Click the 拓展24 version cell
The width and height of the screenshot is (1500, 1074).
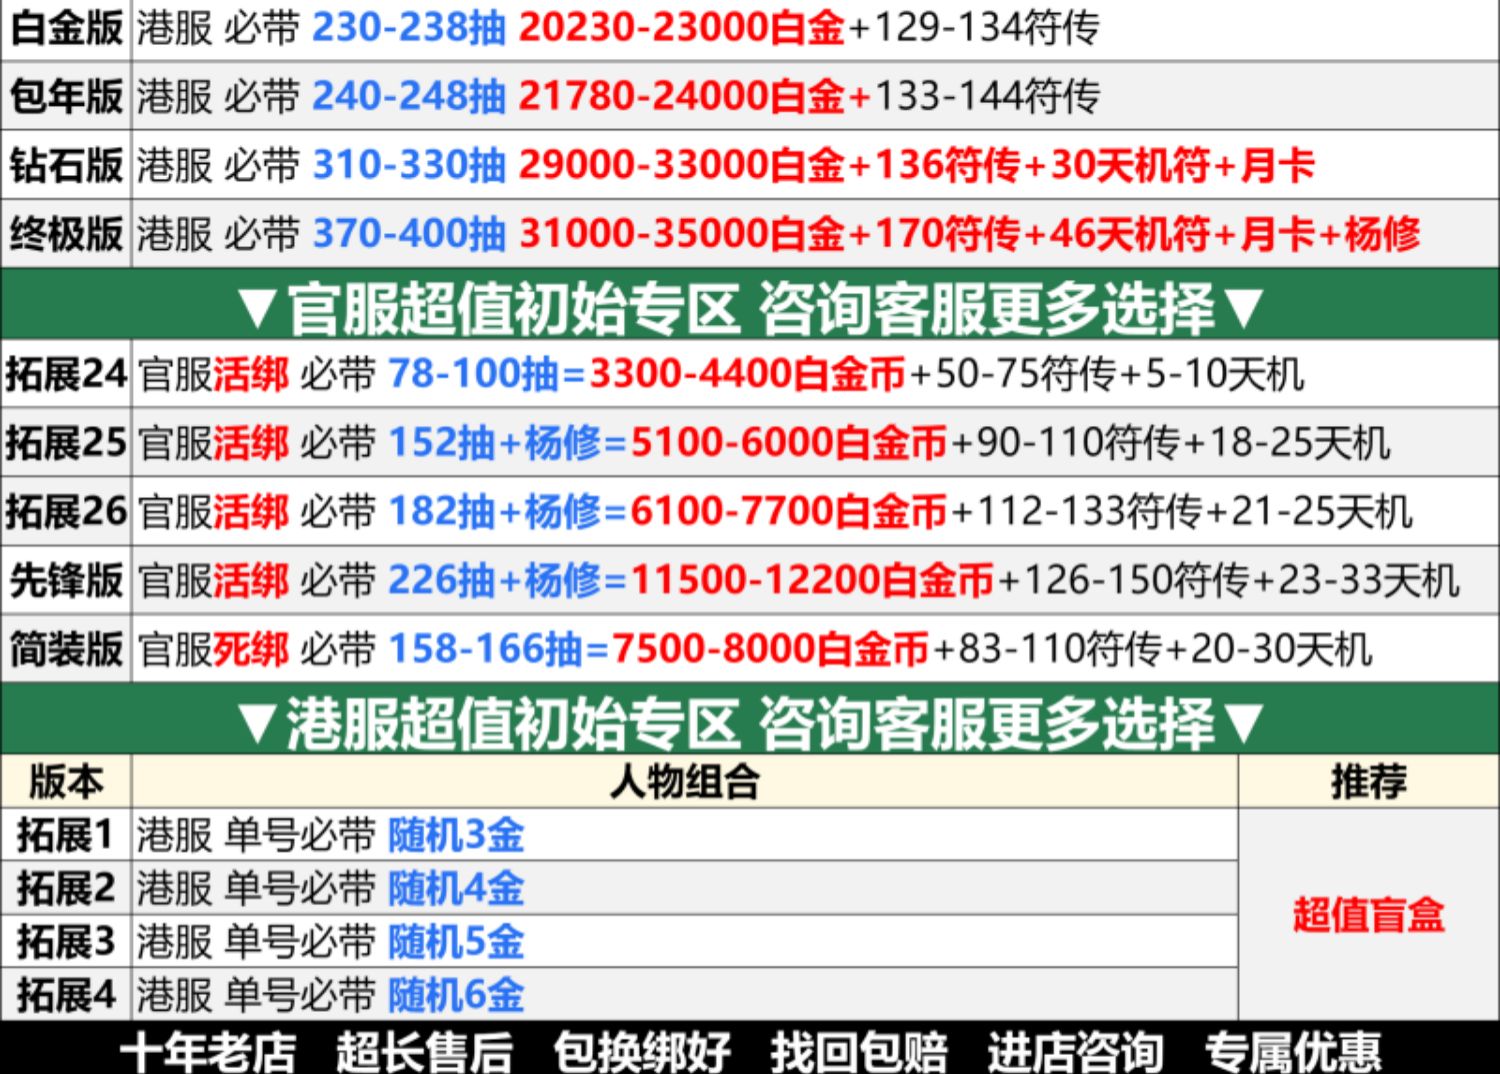tap(66, 375)
